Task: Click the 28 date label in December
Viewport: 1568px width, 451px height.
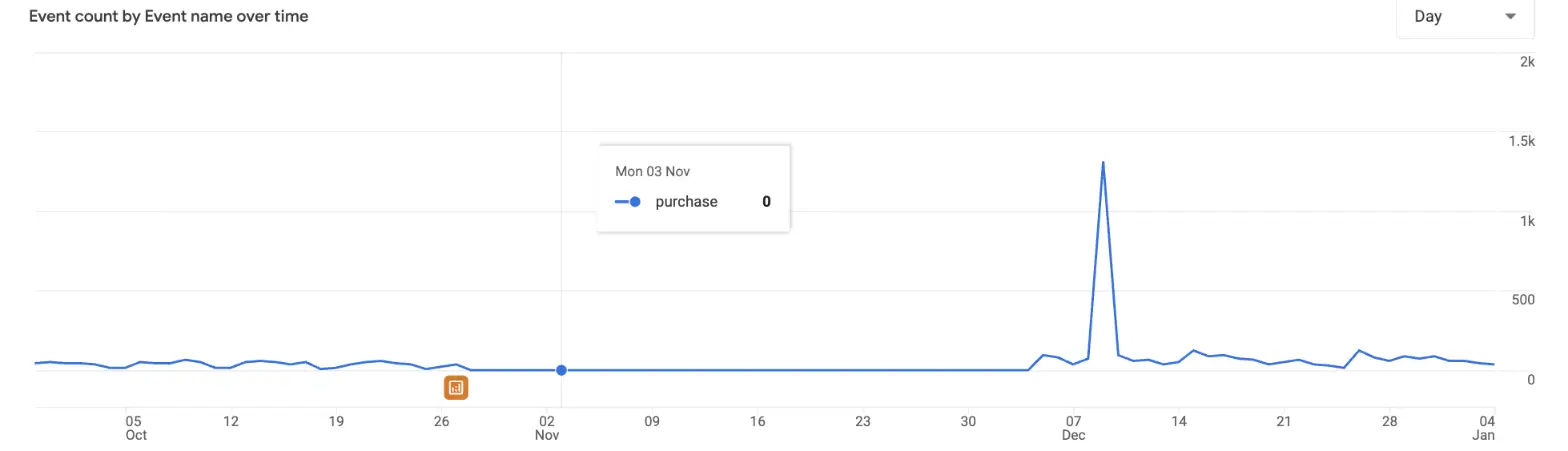Action: click(1389, 421)
